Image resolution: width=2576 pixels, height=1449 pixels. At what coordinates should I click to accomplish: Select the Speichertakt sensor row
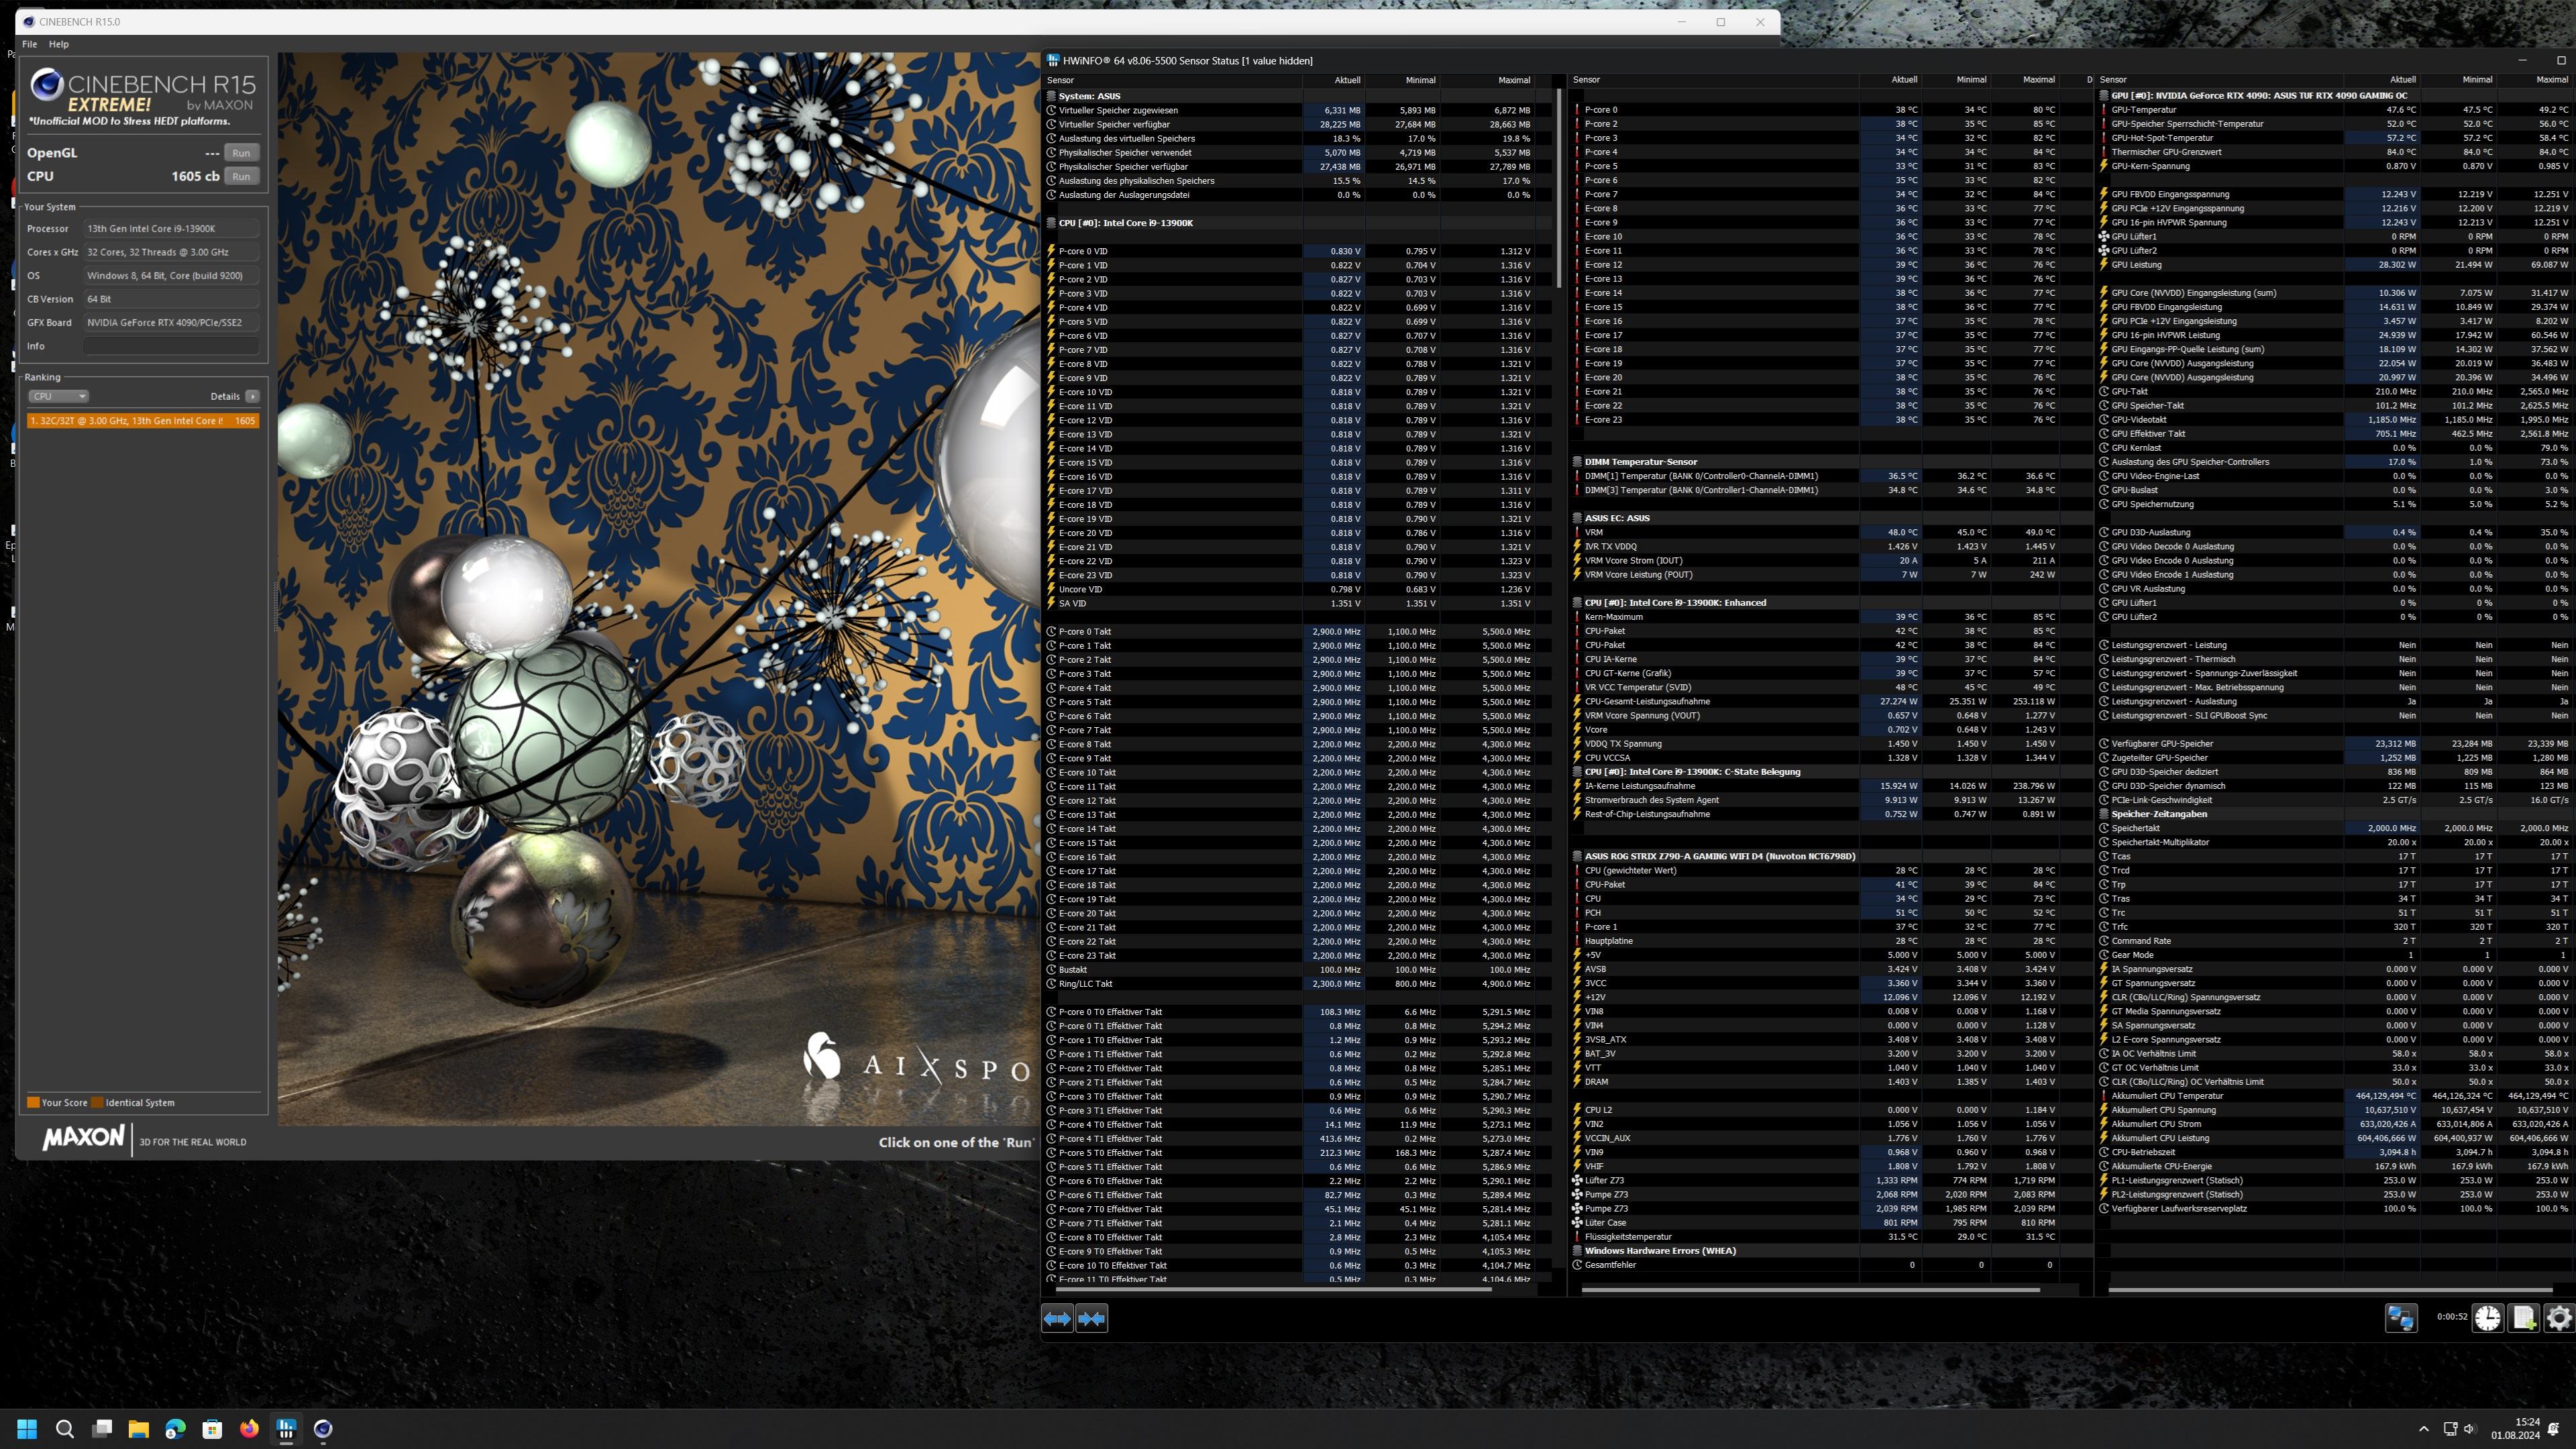pos(2335,828)
